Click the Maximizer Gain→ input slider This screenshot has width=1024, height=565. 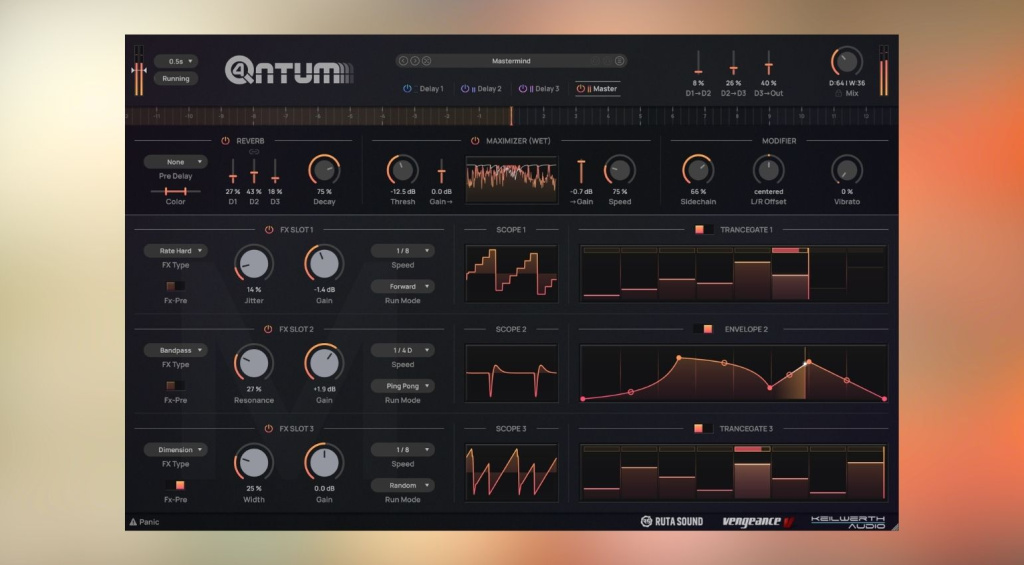441,172
